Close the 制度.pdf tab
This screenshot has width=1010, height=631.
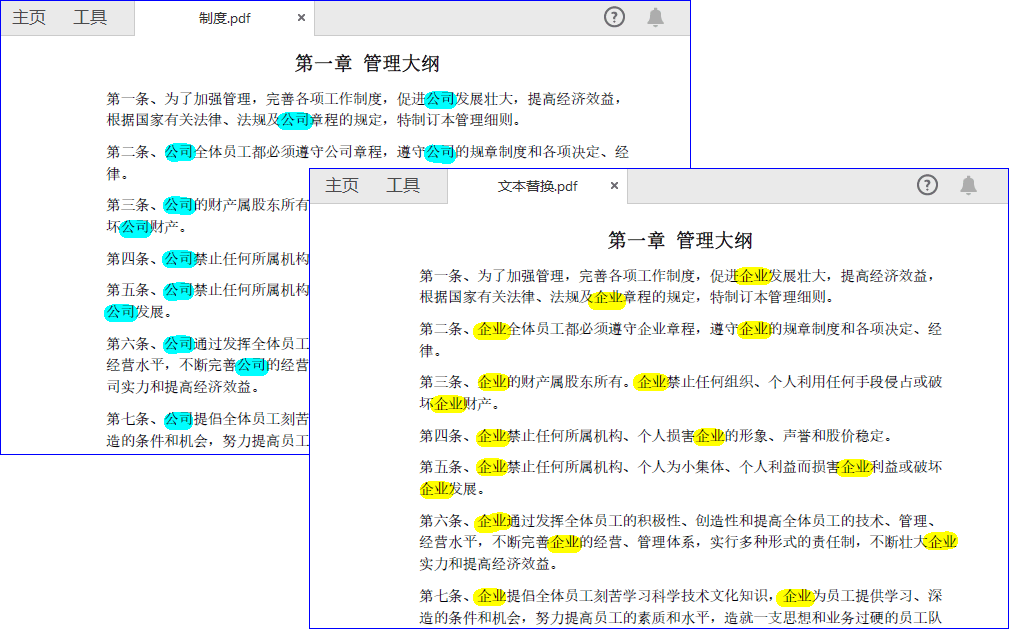[301, 18]
